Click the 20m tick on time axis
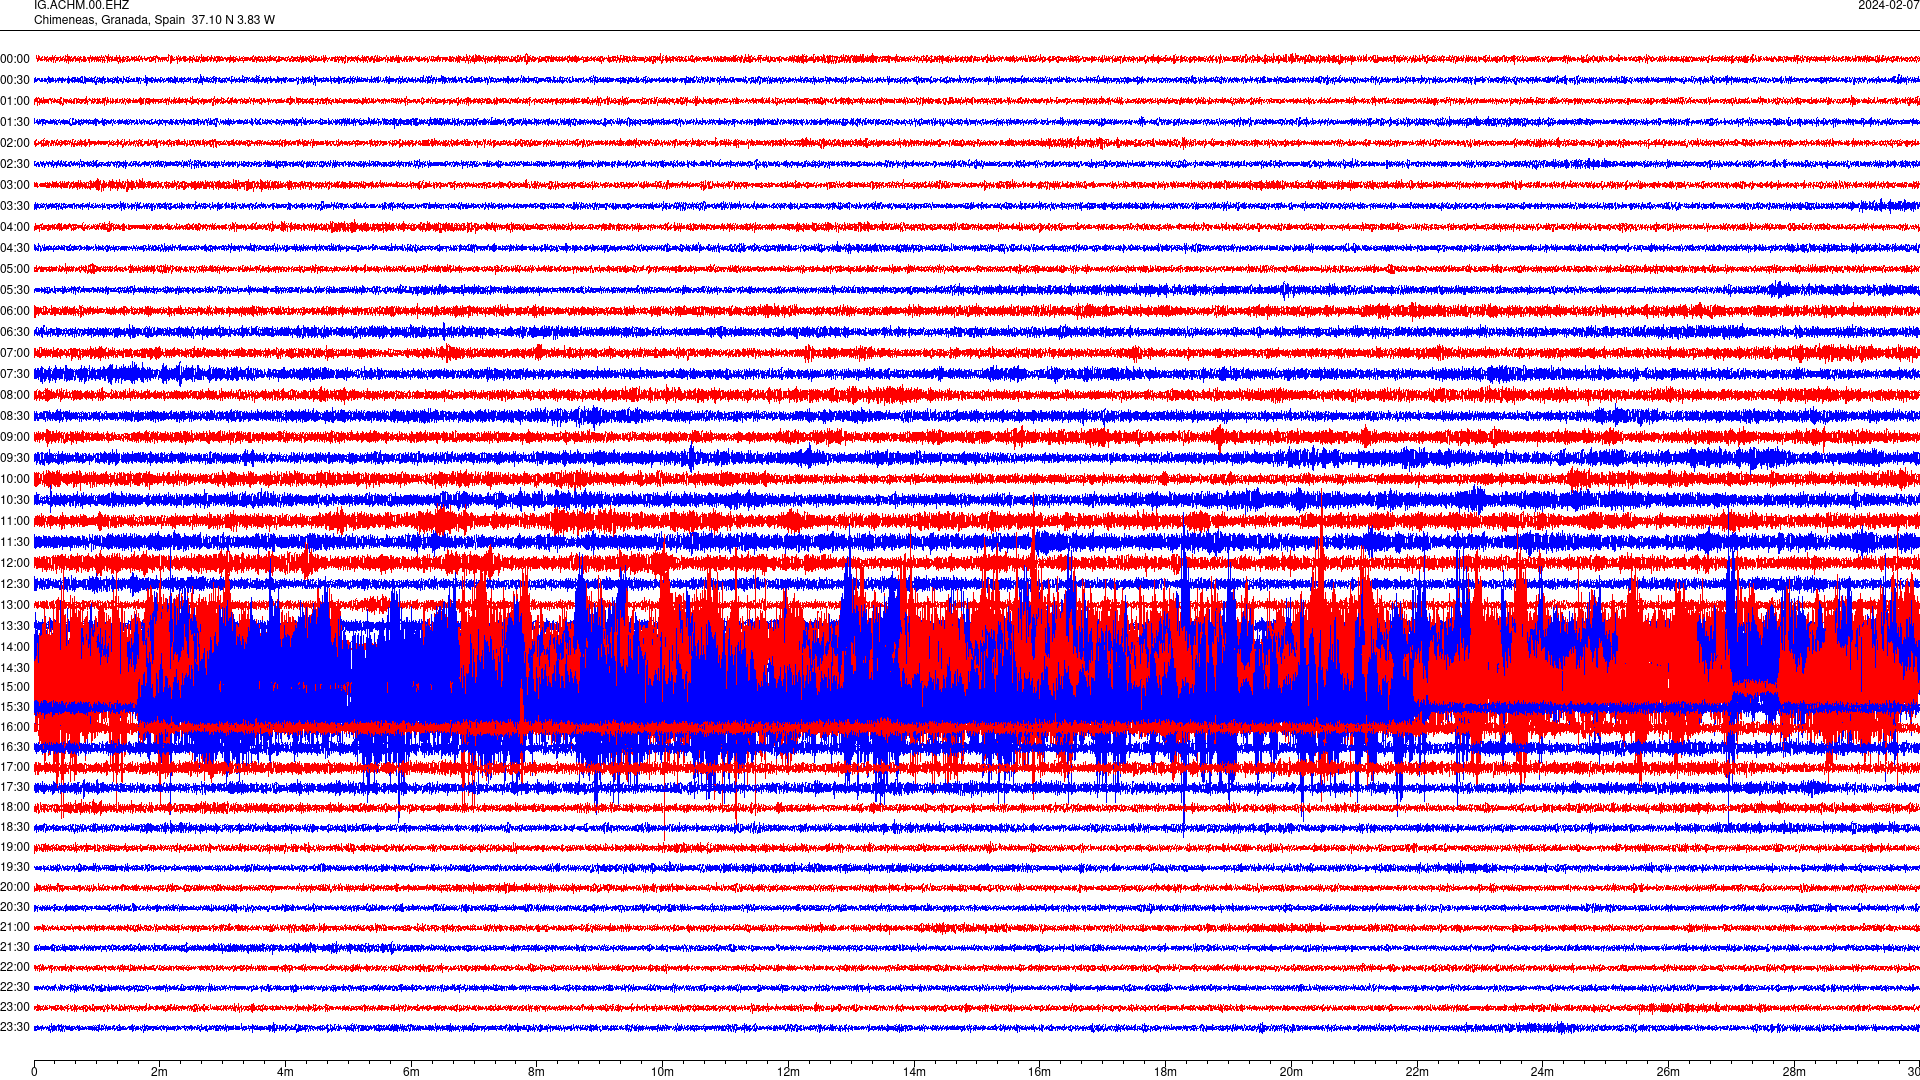This screenshot has width=1920, height=1080. tap(1291, 1072)
